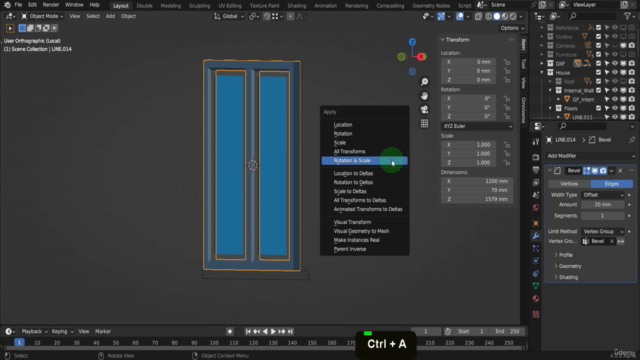Choose Rotation & Scale in Apply menu
The image size is (640, 360).
pyautogui.click(x=364, y=161)
